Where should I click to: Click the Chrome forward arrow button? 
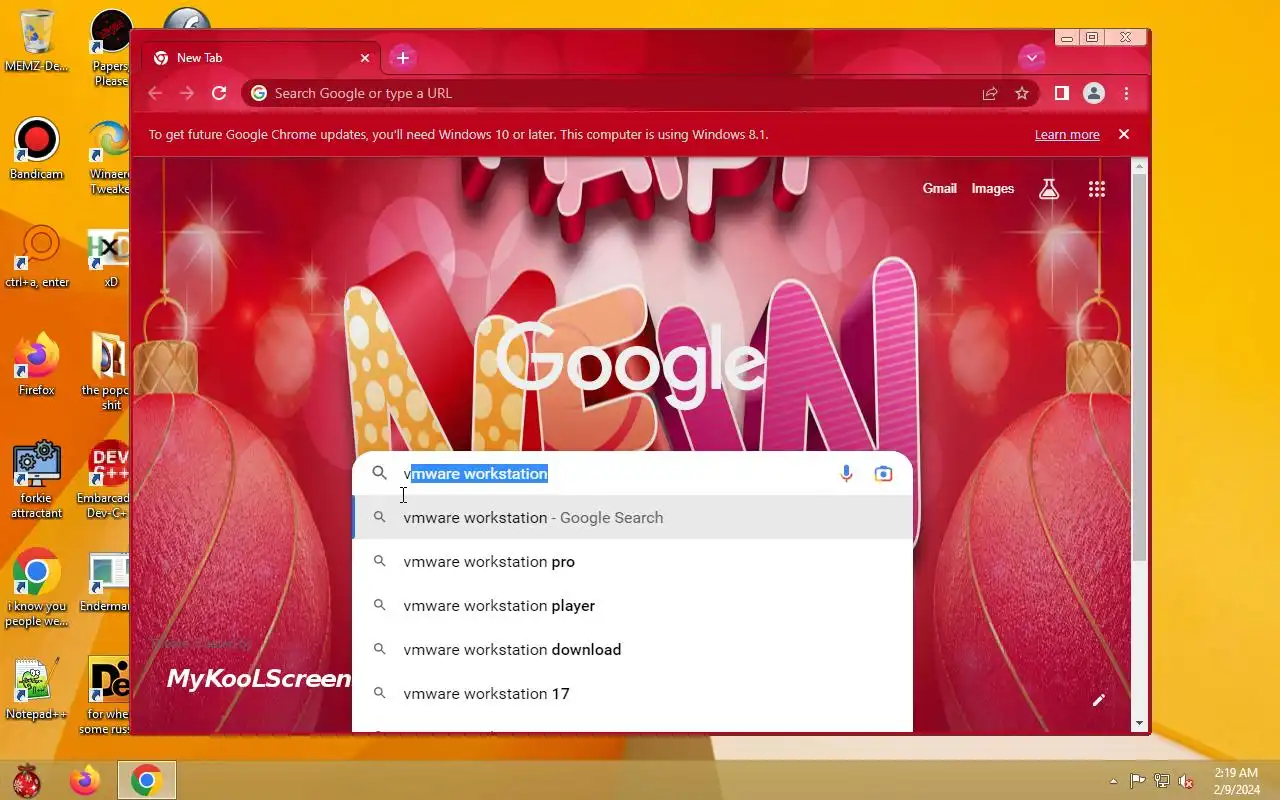tap(187, 93)
